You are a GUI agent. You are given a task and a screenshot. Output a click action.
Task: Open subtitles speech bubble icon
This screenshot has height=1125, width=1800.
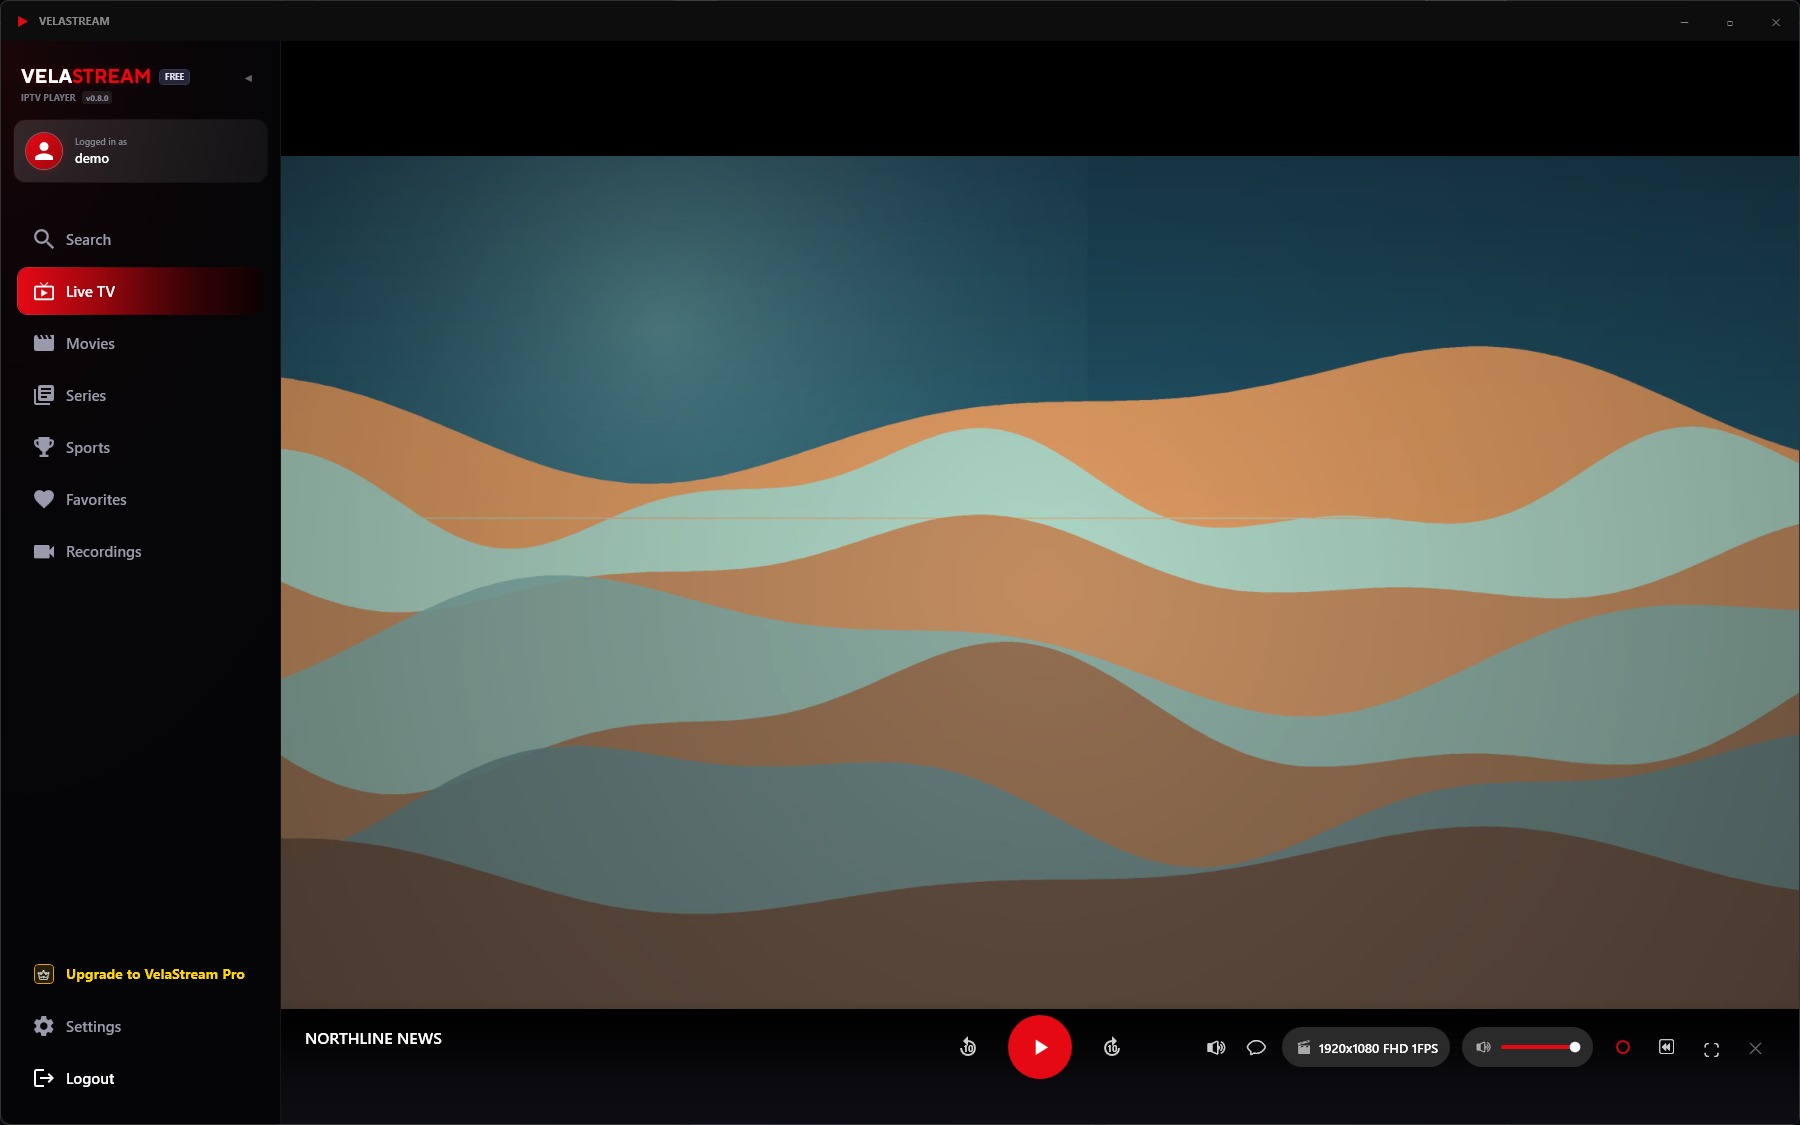pyautogui.click(x=1256, y=1048)
